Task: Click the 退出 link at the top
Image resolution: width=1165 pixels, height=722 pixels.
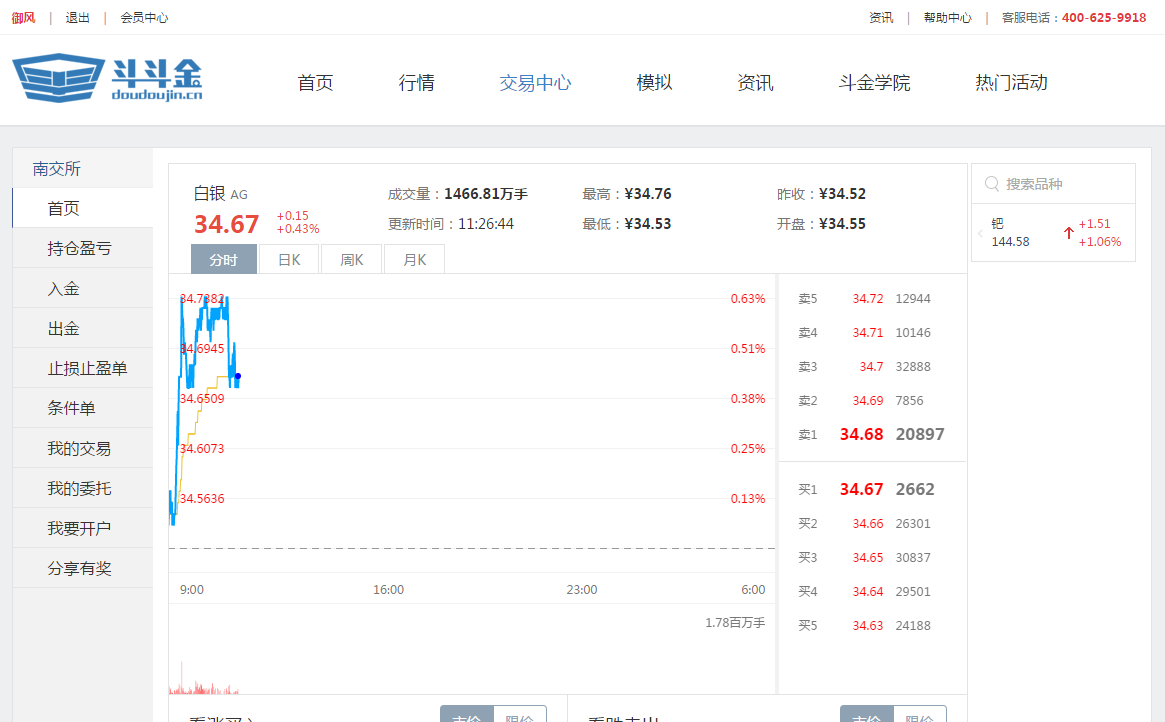Action: pos(77,17)
